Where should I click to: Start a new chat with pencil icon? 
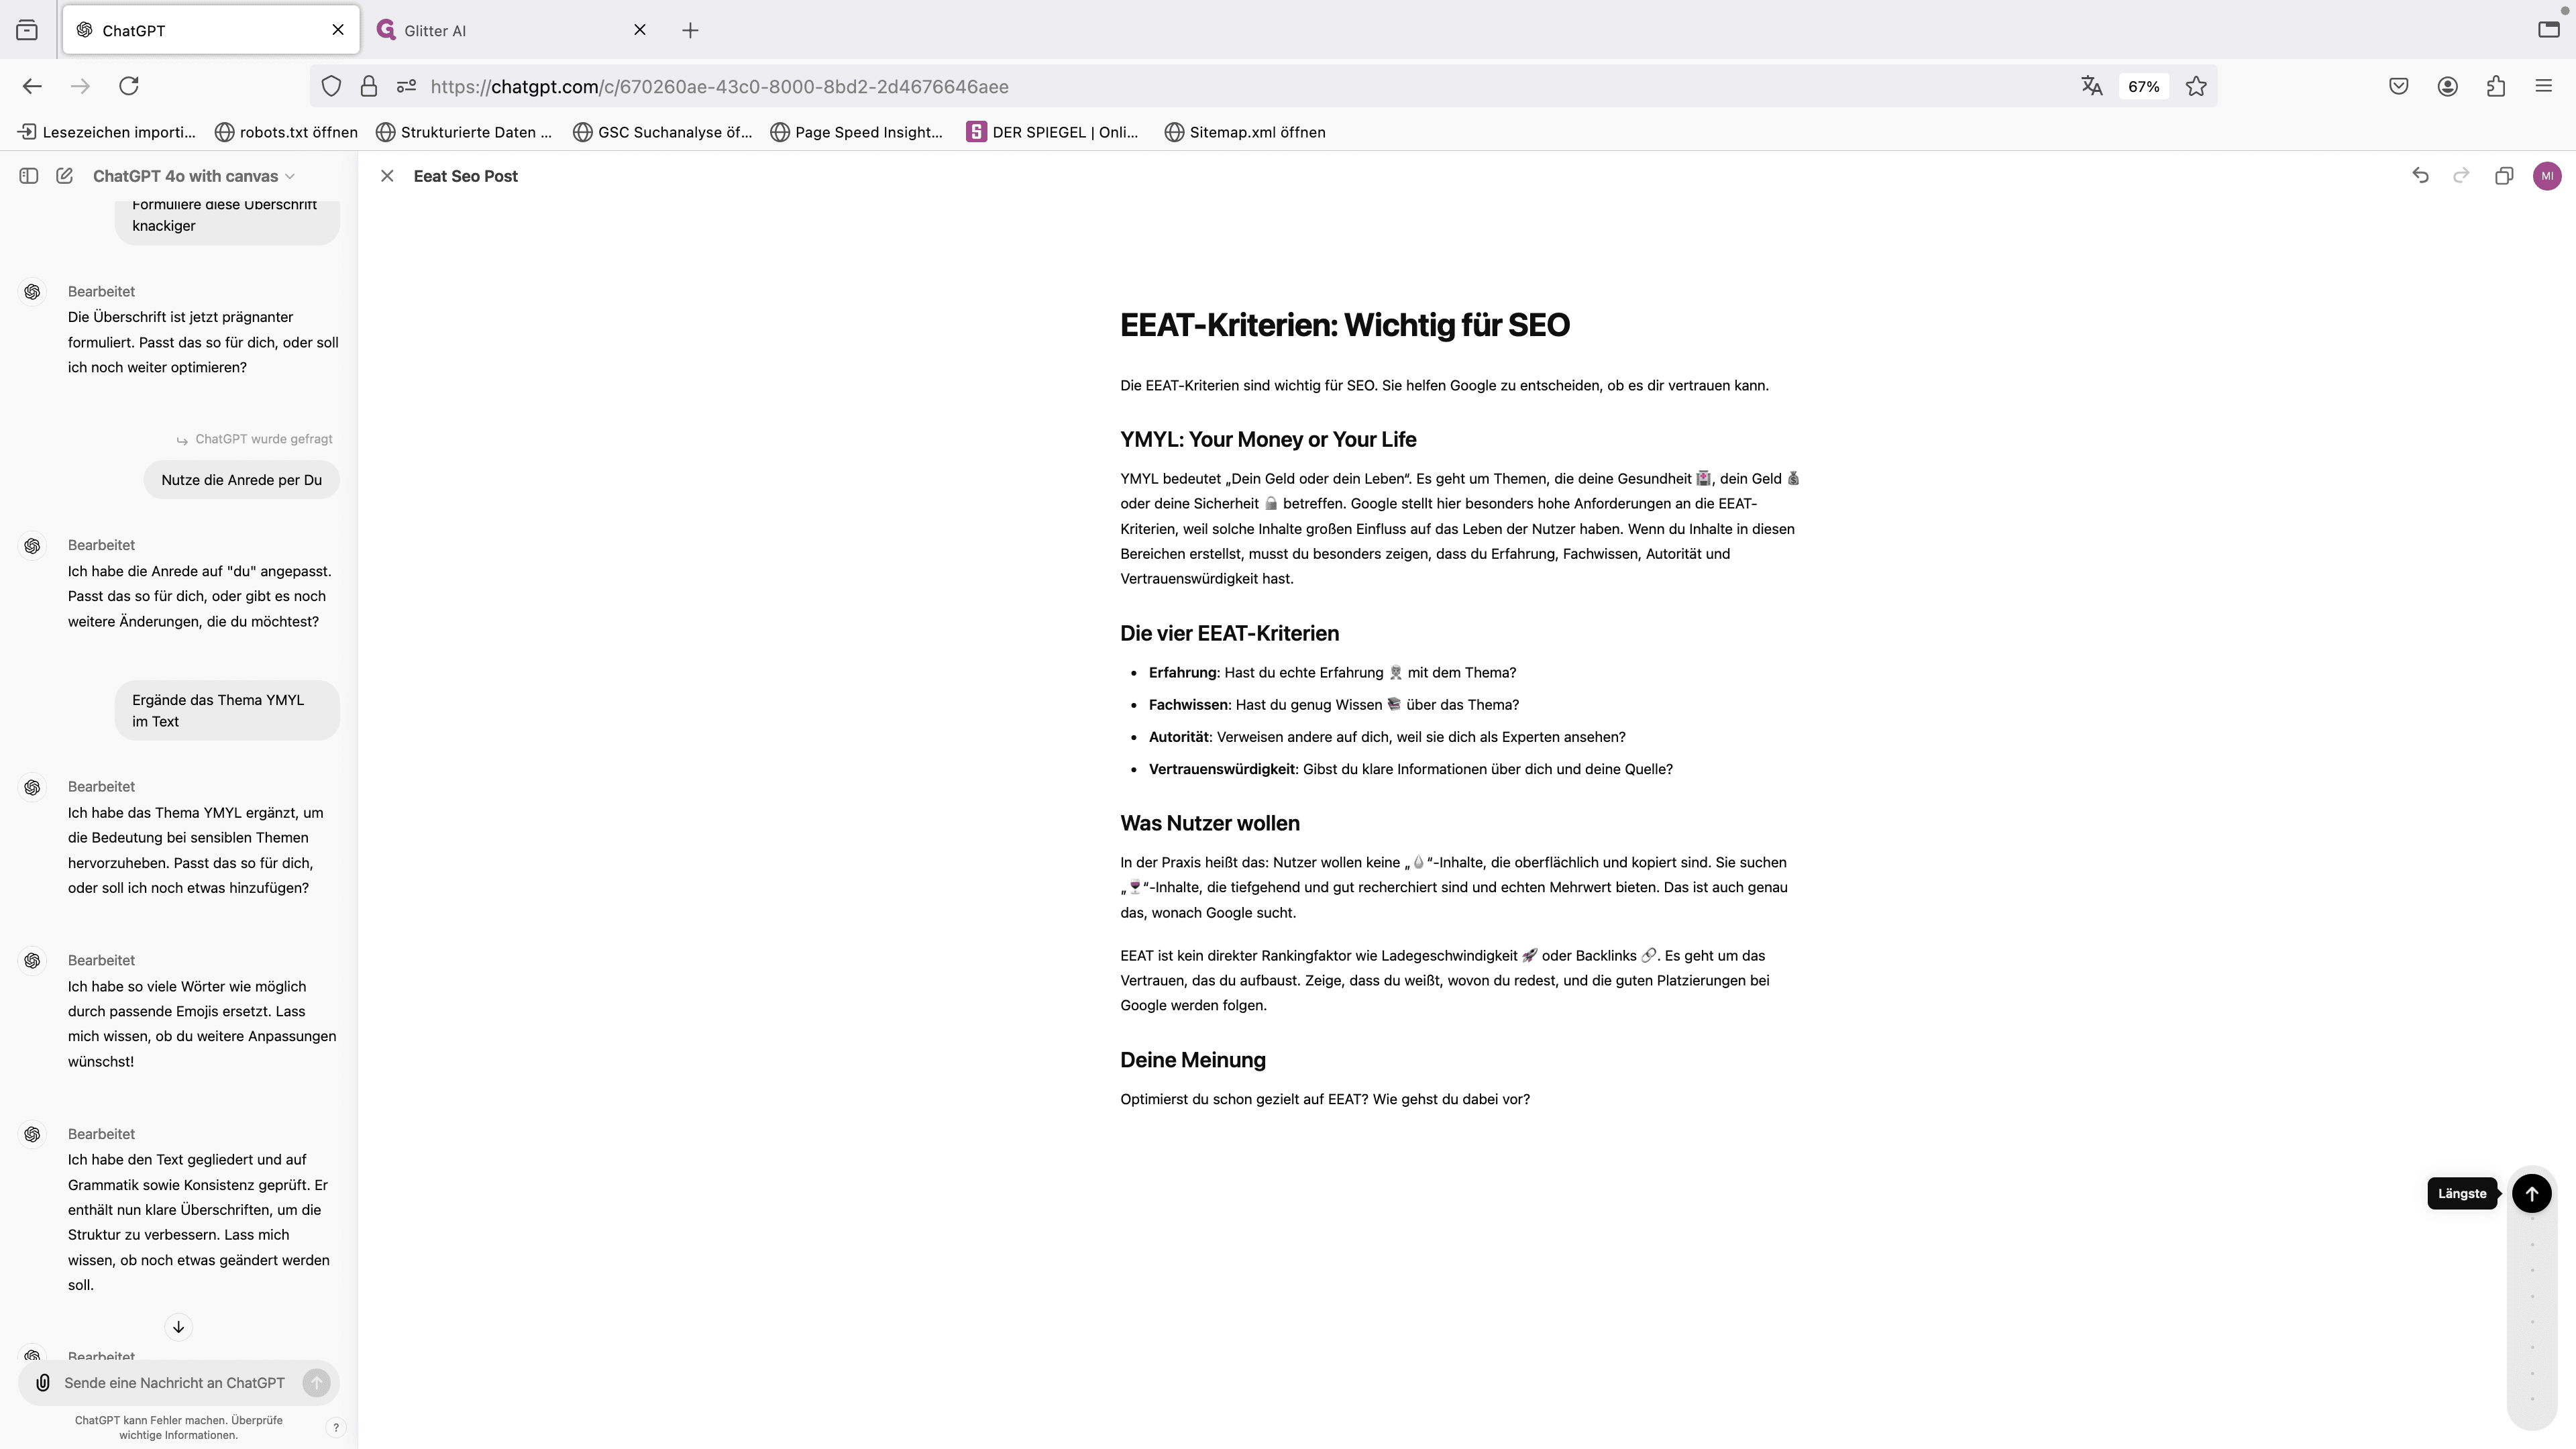[65, 176]
